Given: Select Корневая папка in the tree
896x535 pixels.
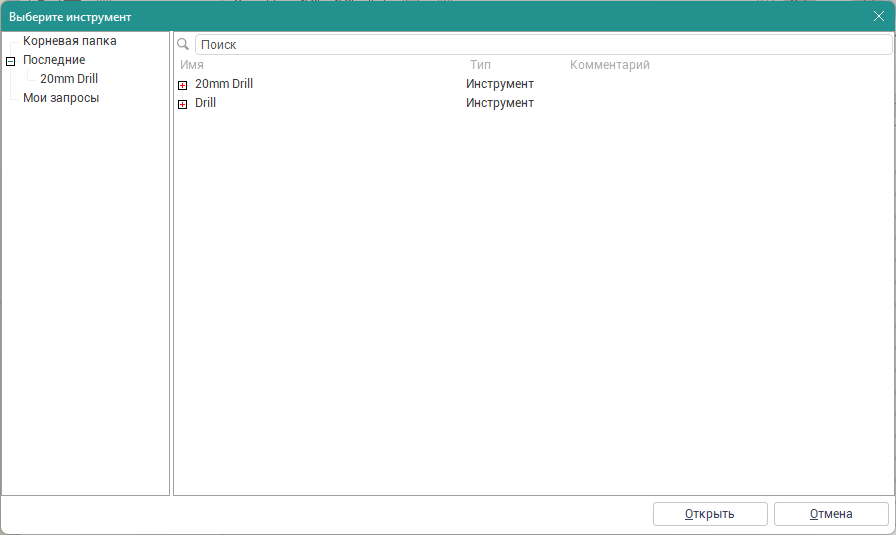Looking at the screenshot, I should [69, 41].
